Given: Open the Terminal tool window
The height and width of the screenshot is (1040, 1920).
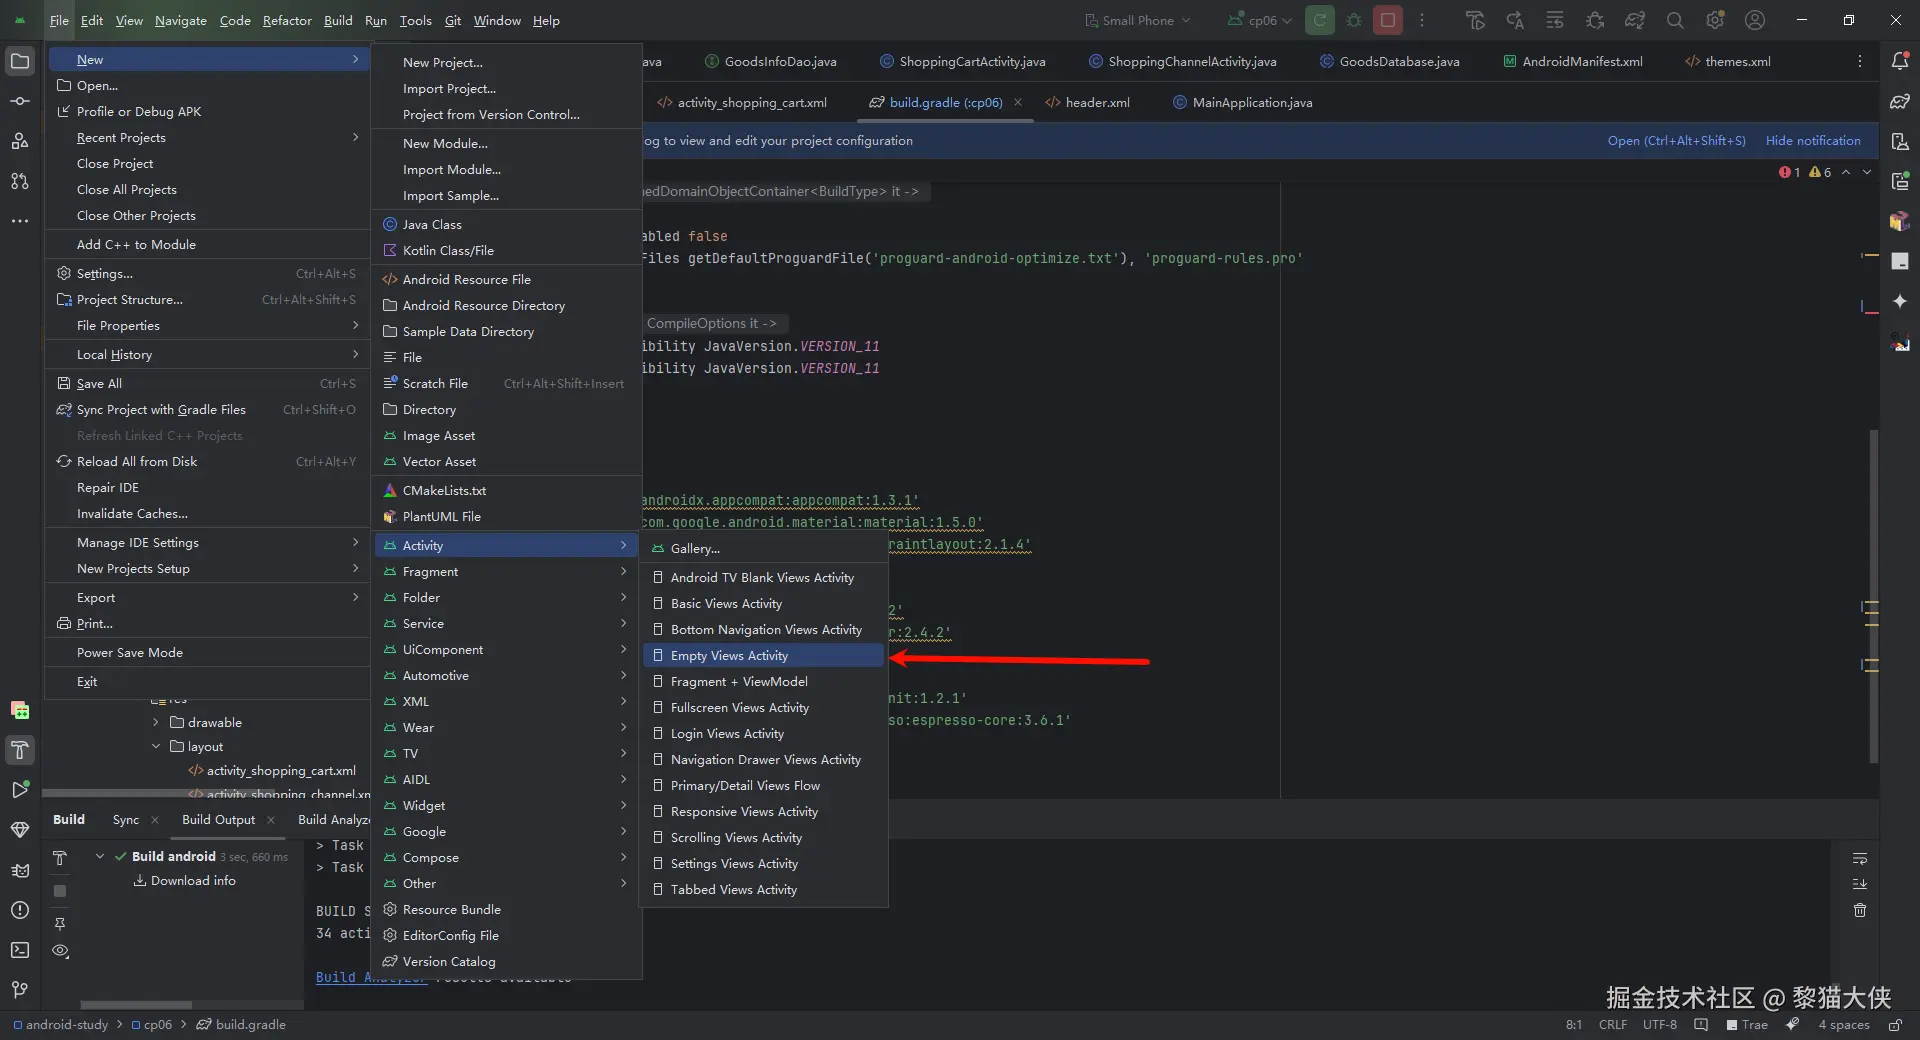Looking at the screenshot, I should [20, 952].
